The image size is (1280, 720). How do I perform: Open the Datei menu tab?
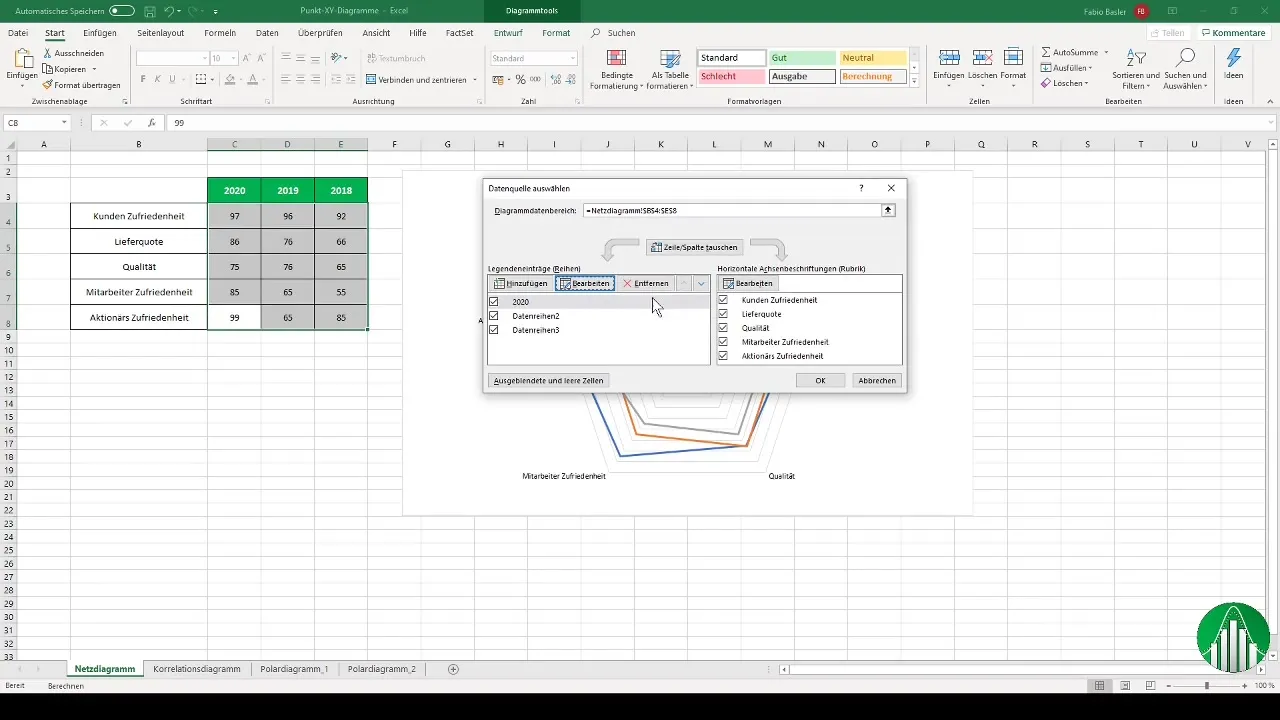[x=18, y=33]
